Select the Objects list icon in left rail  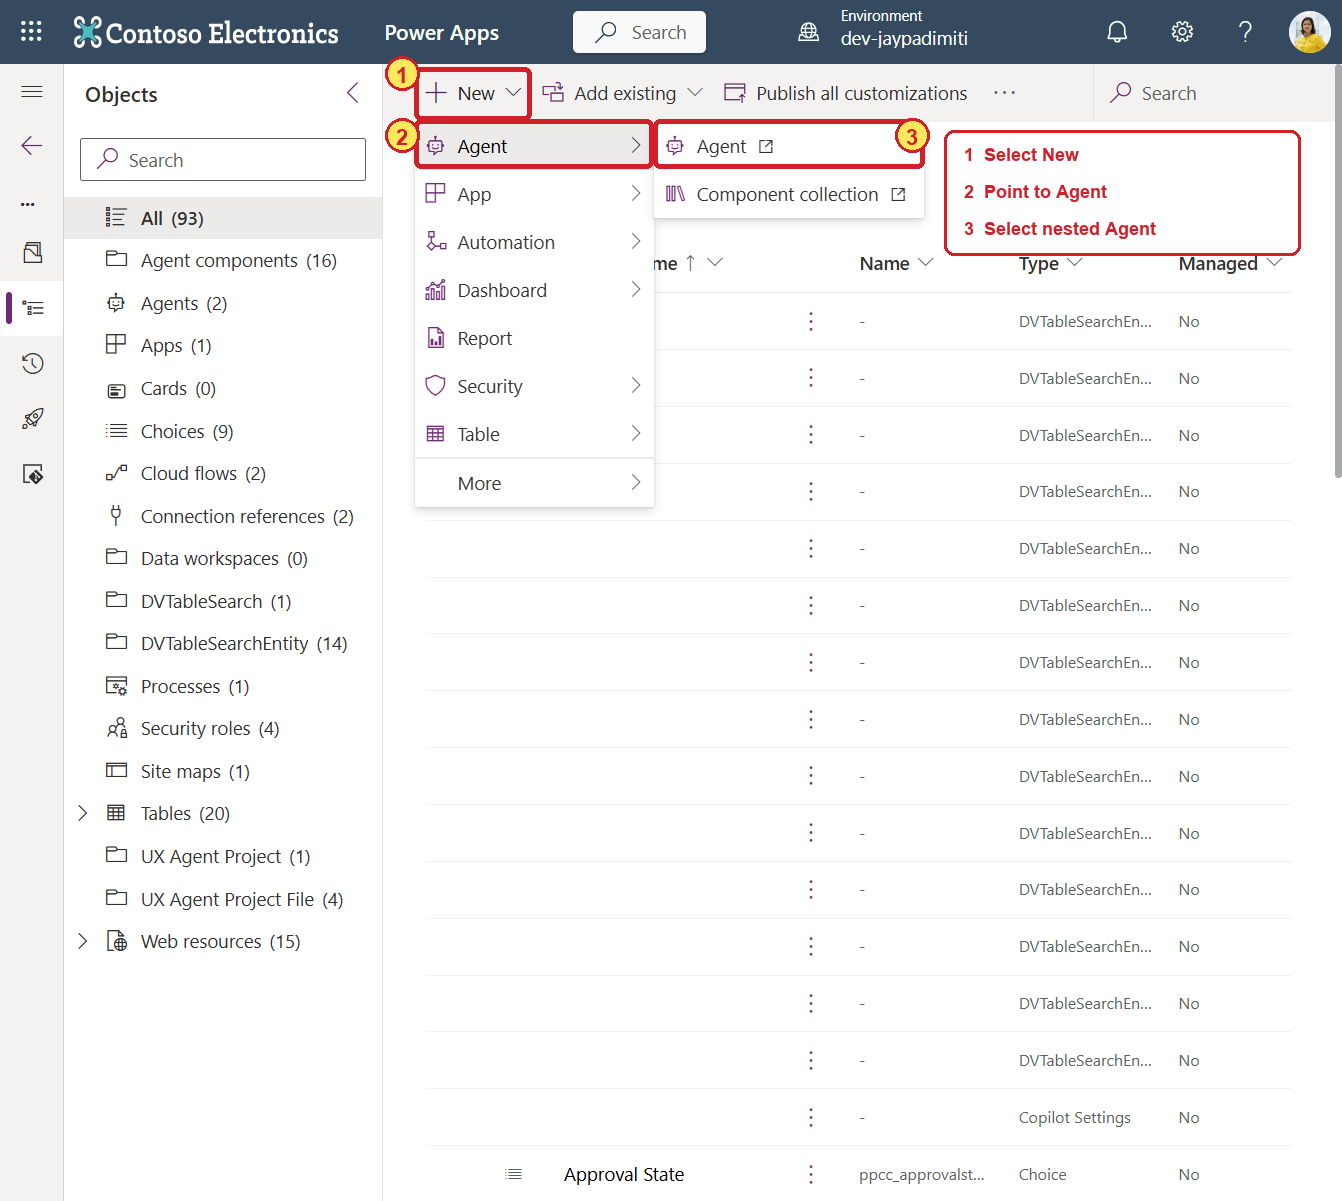pyautogui.click(x=33, y=308)
